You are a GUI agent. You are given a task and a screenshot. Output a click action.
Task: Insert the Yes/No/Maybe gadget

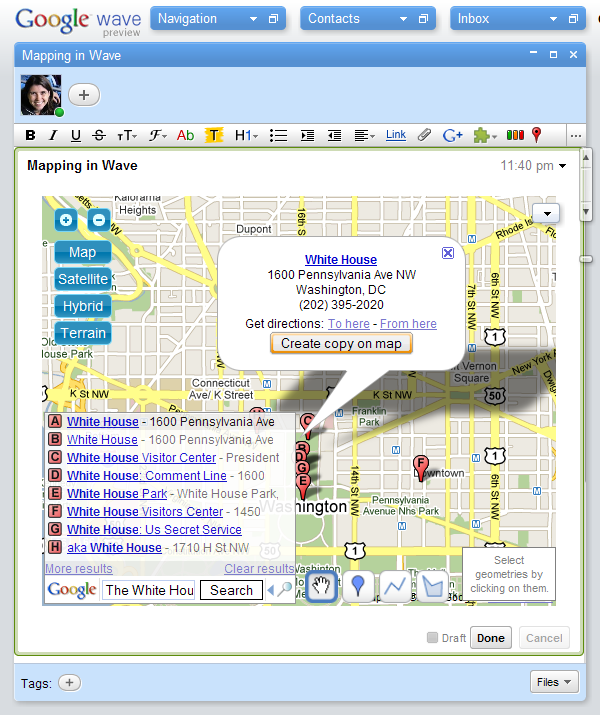[x=515, y=135]
